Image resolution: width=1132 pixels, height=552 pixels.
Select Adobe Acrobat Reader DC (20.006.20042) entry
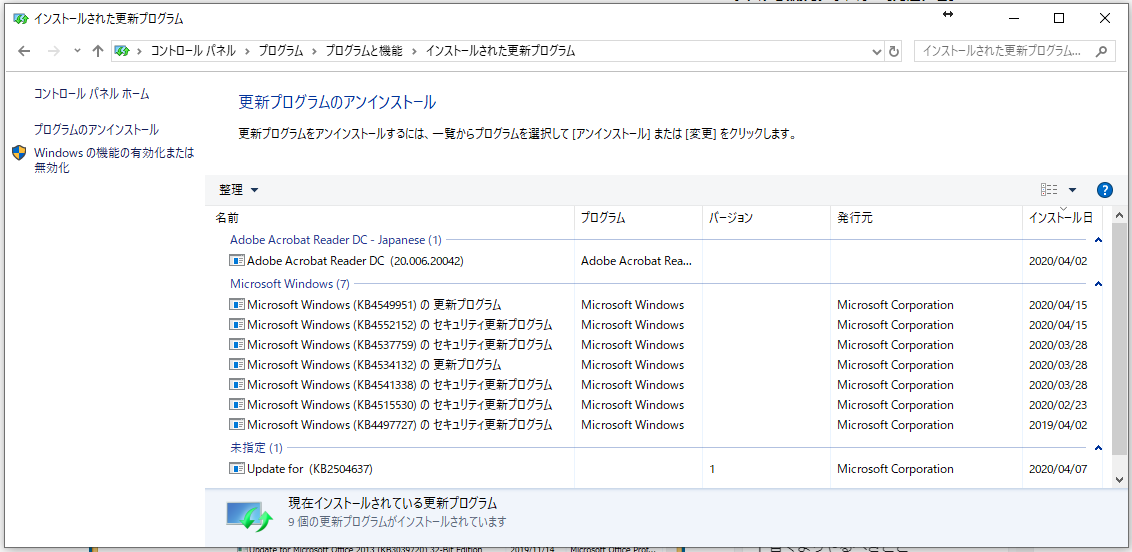coord(355,261)
